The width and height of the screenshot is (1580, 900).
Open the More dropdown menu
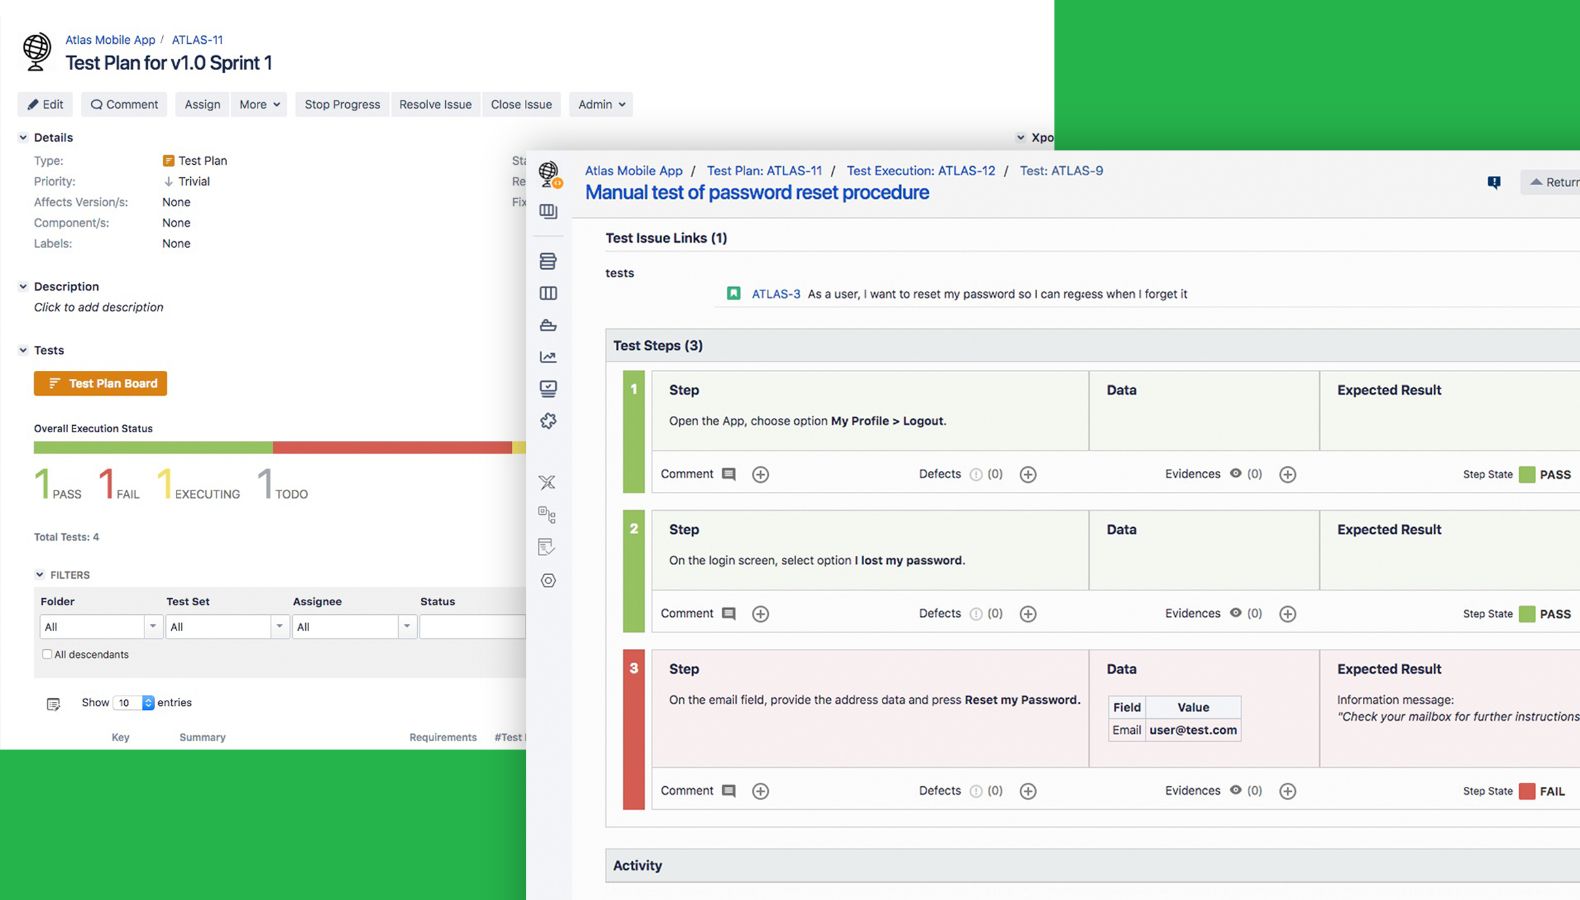pyautogui.click(x=259, y=104)
